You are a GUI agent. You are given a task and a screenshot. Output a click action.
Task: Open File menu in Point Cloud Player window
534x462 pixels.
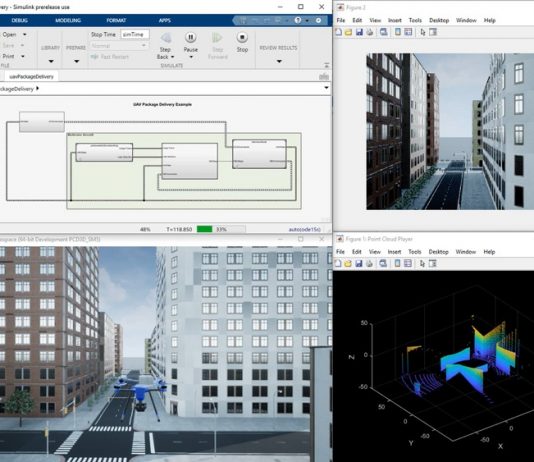tap(340, 252)
